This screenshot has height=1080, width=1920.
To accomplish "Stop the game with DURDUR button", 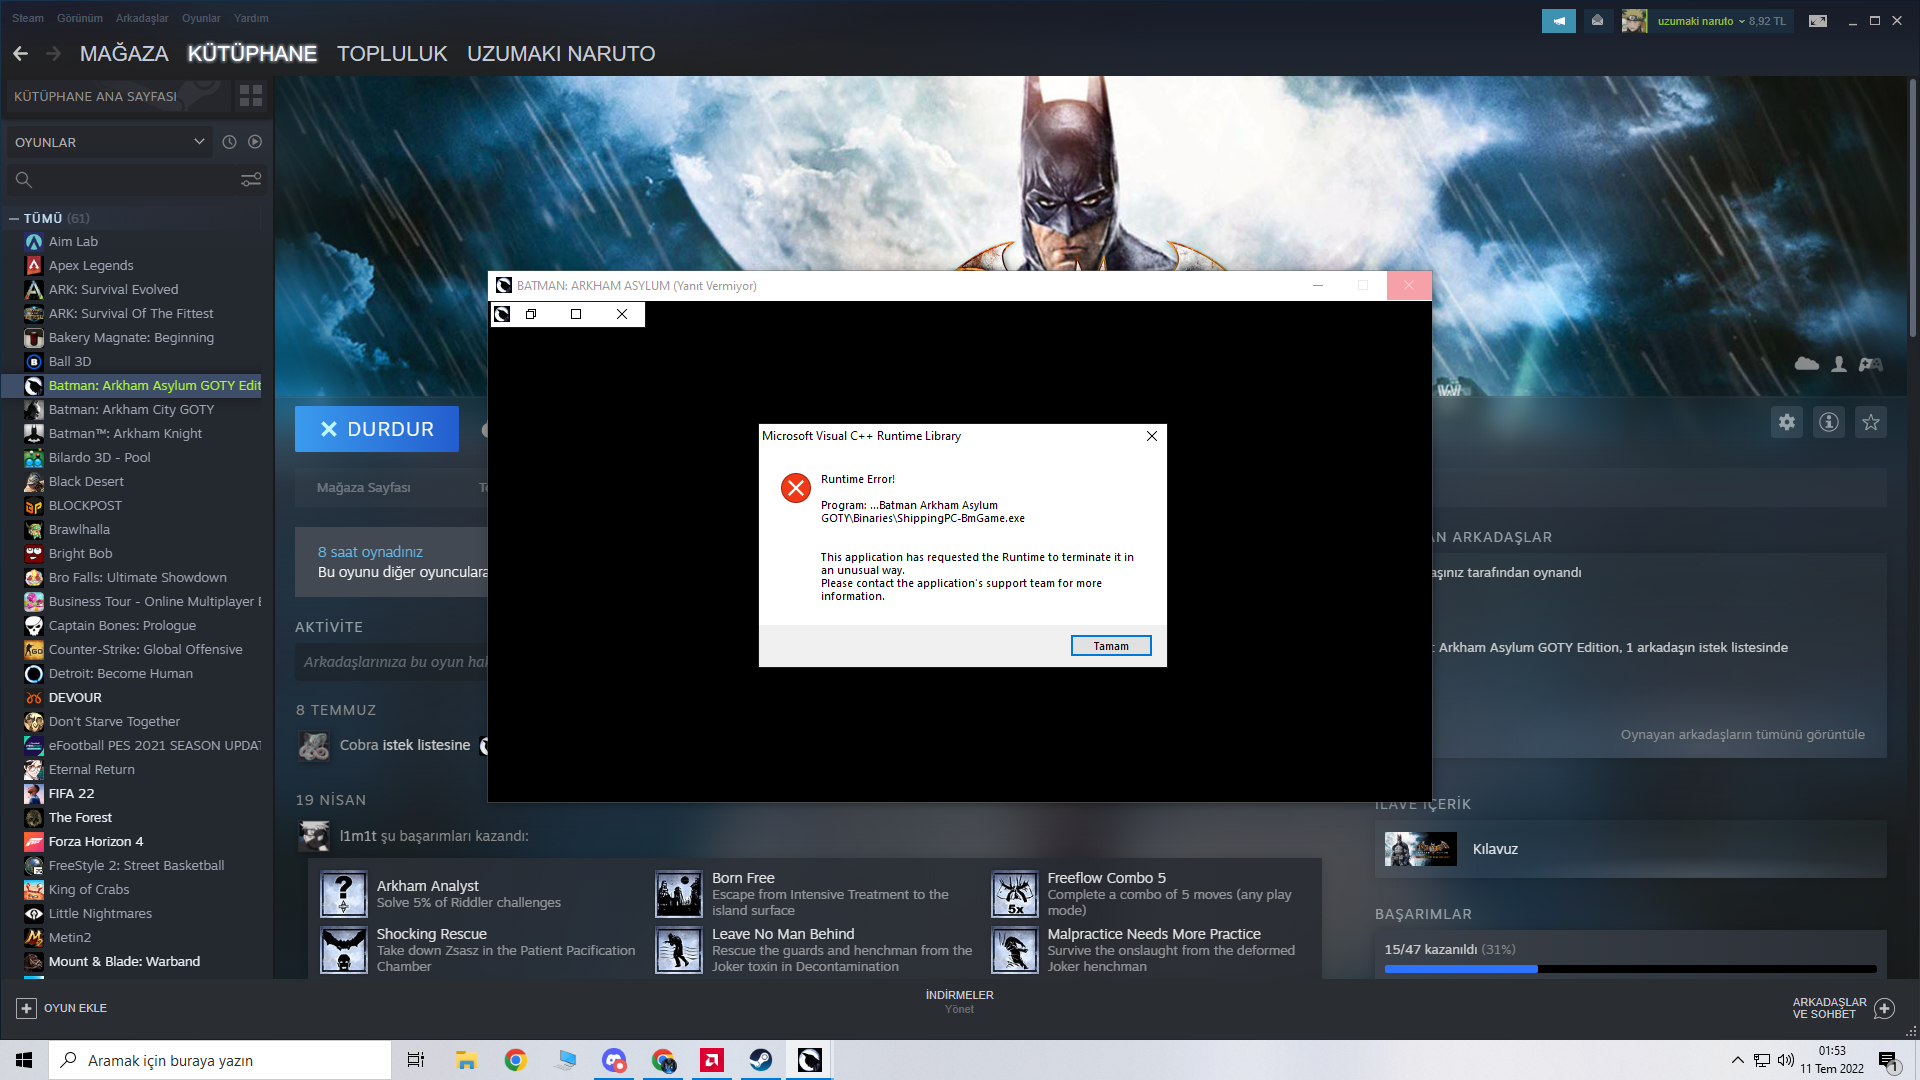I will point(377,429).
